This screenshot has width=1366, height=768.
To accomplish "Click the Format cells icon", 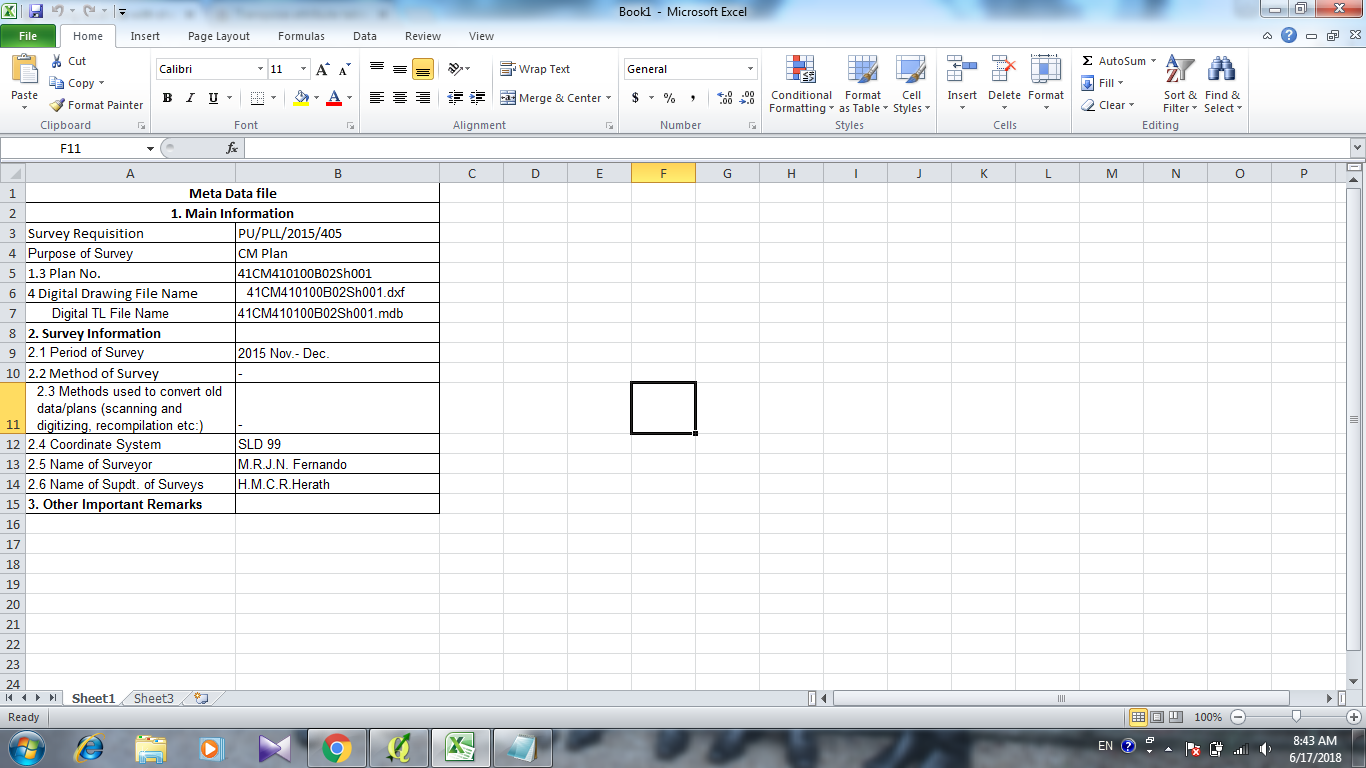I will click(x=1046, y=69).
